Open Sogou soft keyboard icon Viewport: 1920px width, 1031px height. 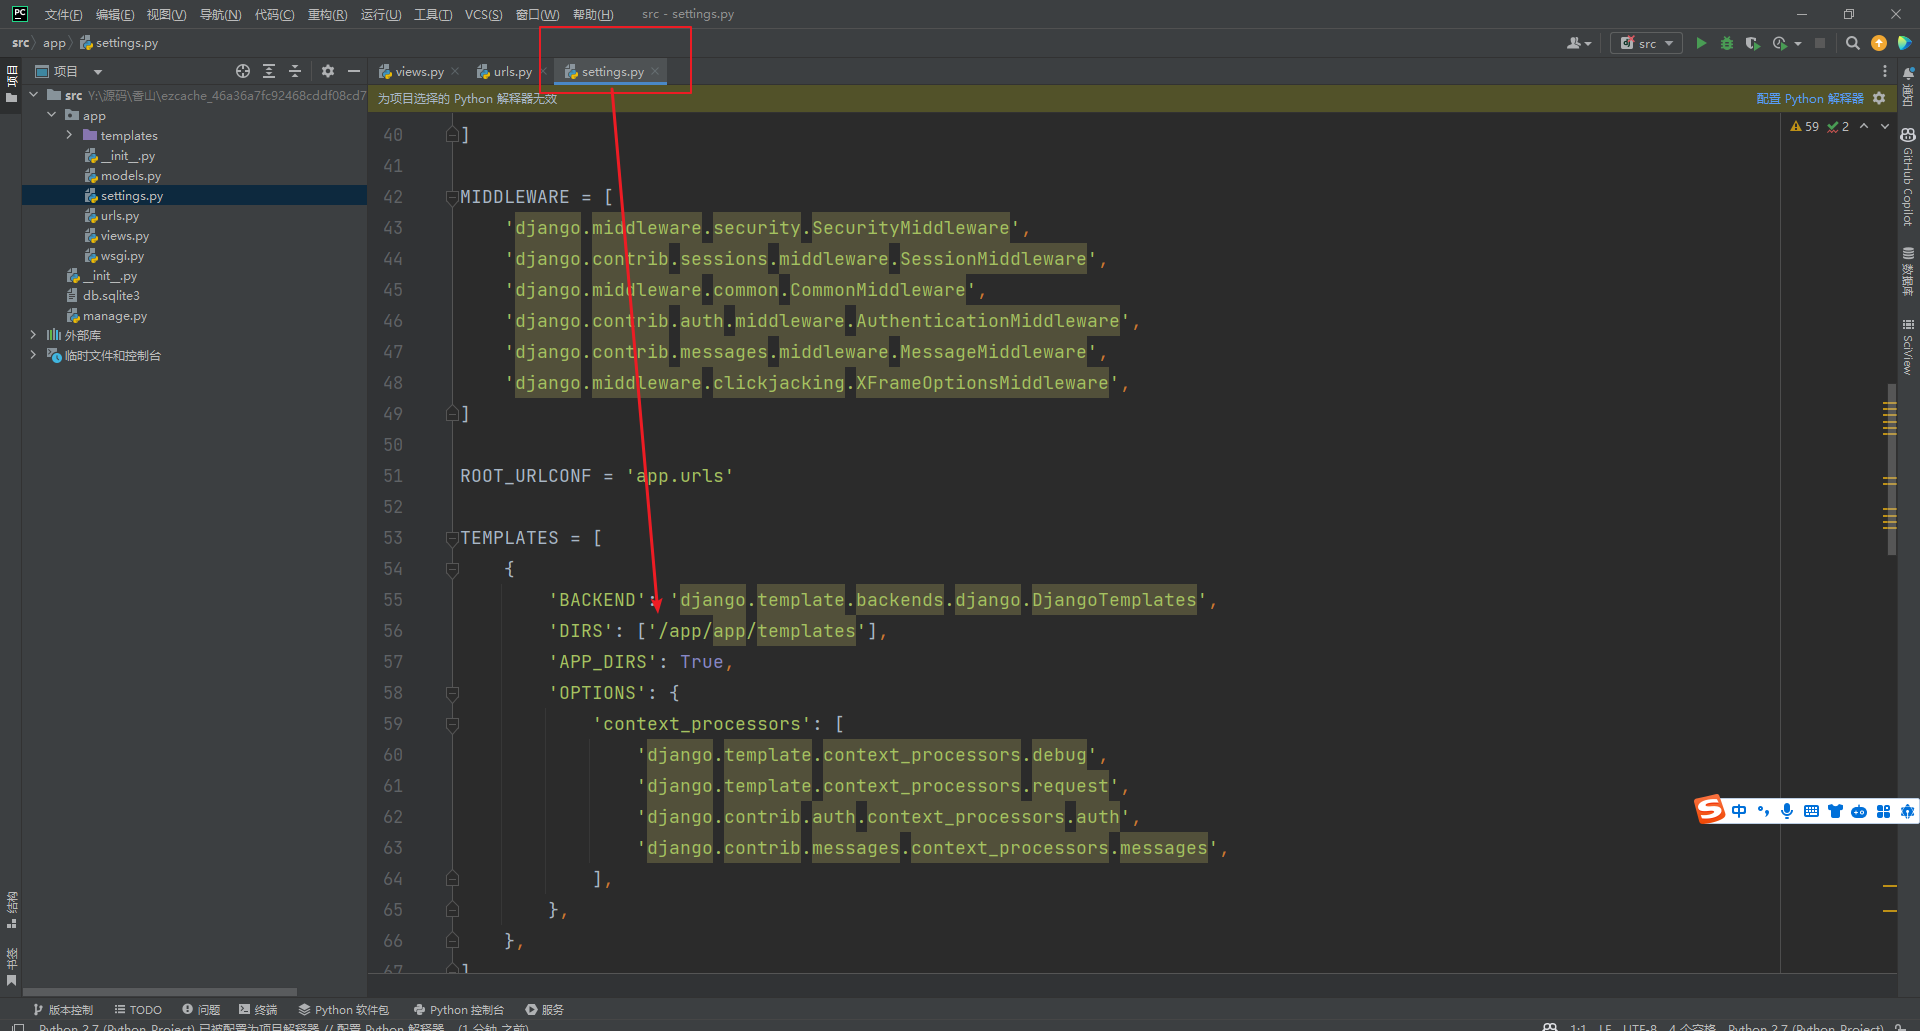tap(1811, 811)
